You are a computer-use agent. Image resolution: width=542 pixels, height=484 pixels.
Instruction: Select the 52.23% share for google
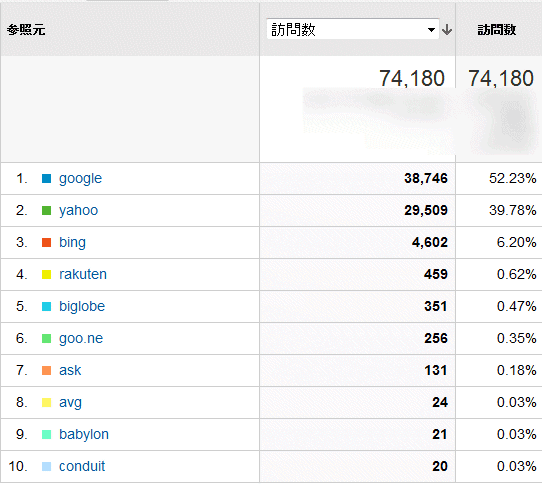pos(513,178)
